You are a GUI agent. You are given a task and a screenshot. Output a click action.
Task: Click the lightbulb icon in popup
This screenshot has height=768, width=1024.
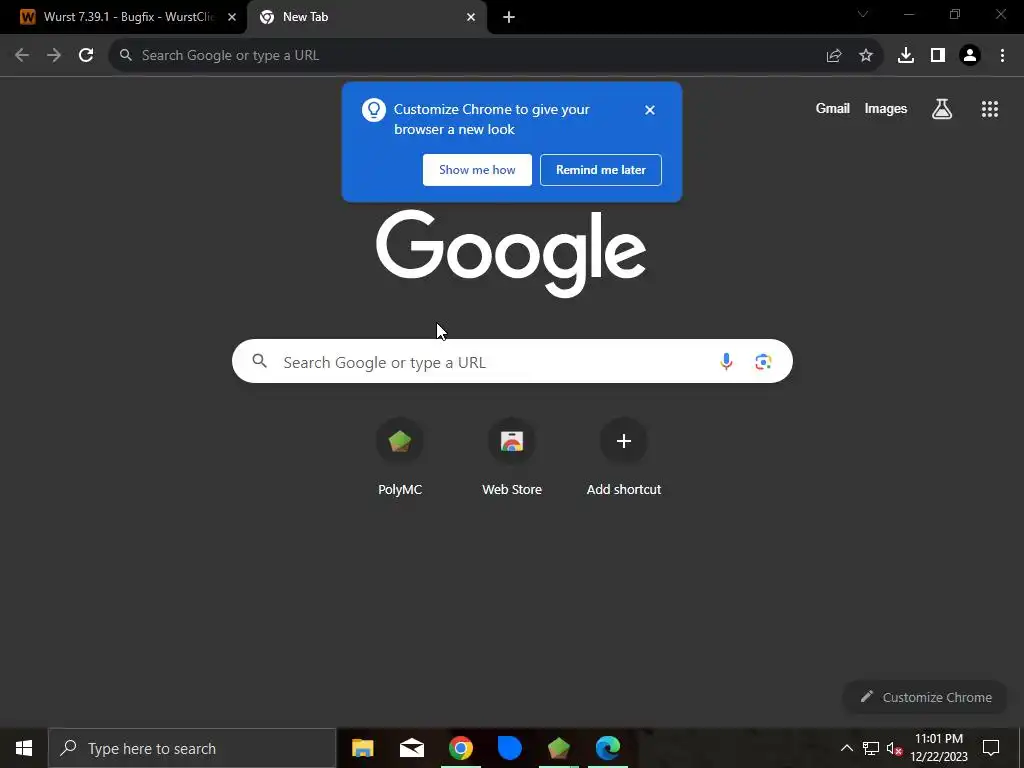click(374, 110)
